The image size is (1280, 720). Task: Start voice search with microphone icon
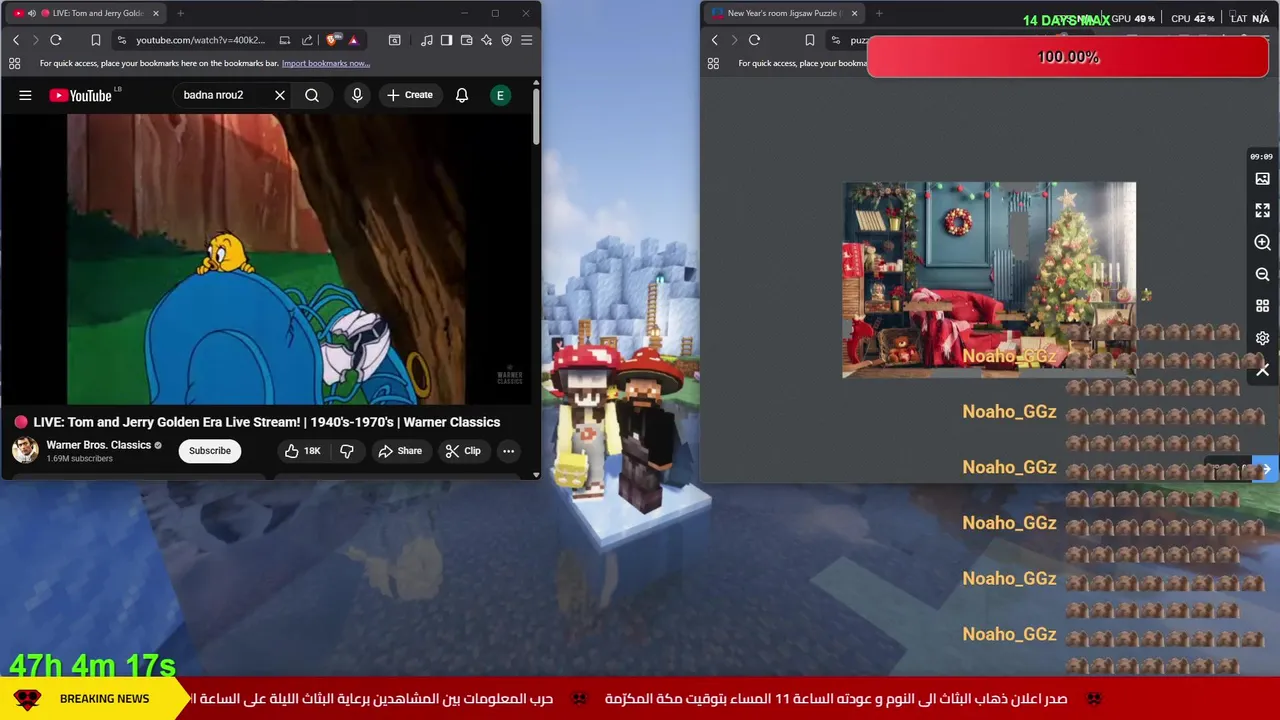(357, 95)
